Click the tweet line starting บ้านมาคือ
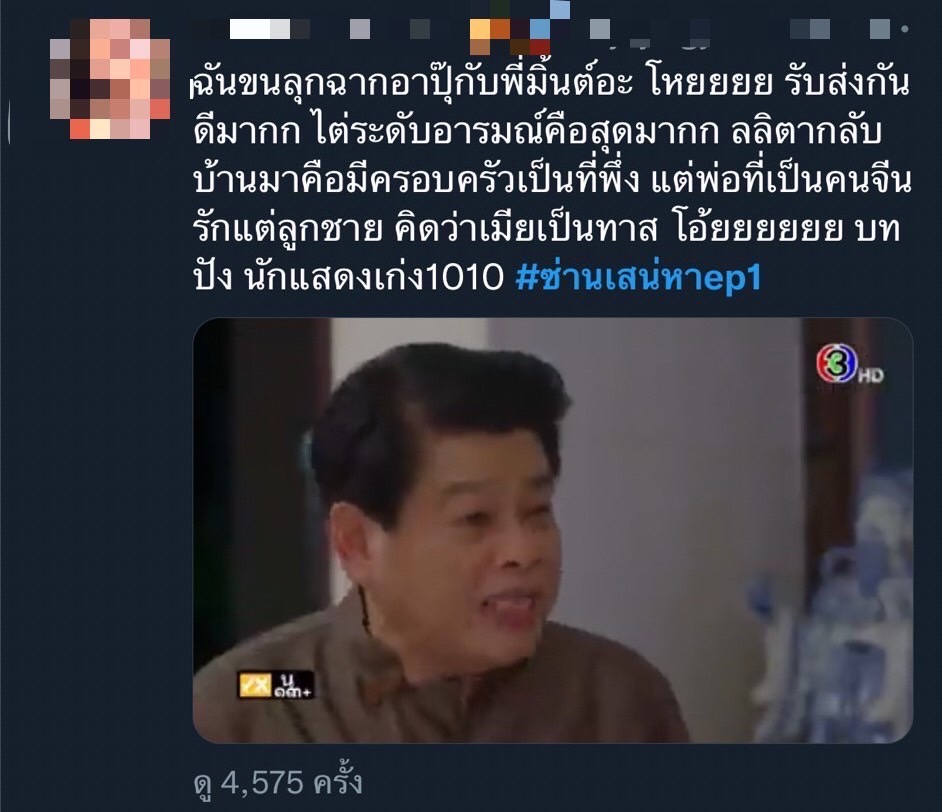942x812 pixels. (x=553, y=180)
